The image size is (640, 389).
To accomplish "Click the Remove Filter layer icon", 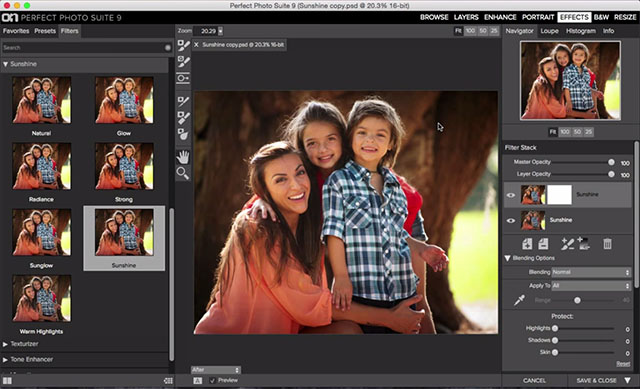I will [543, 244].
